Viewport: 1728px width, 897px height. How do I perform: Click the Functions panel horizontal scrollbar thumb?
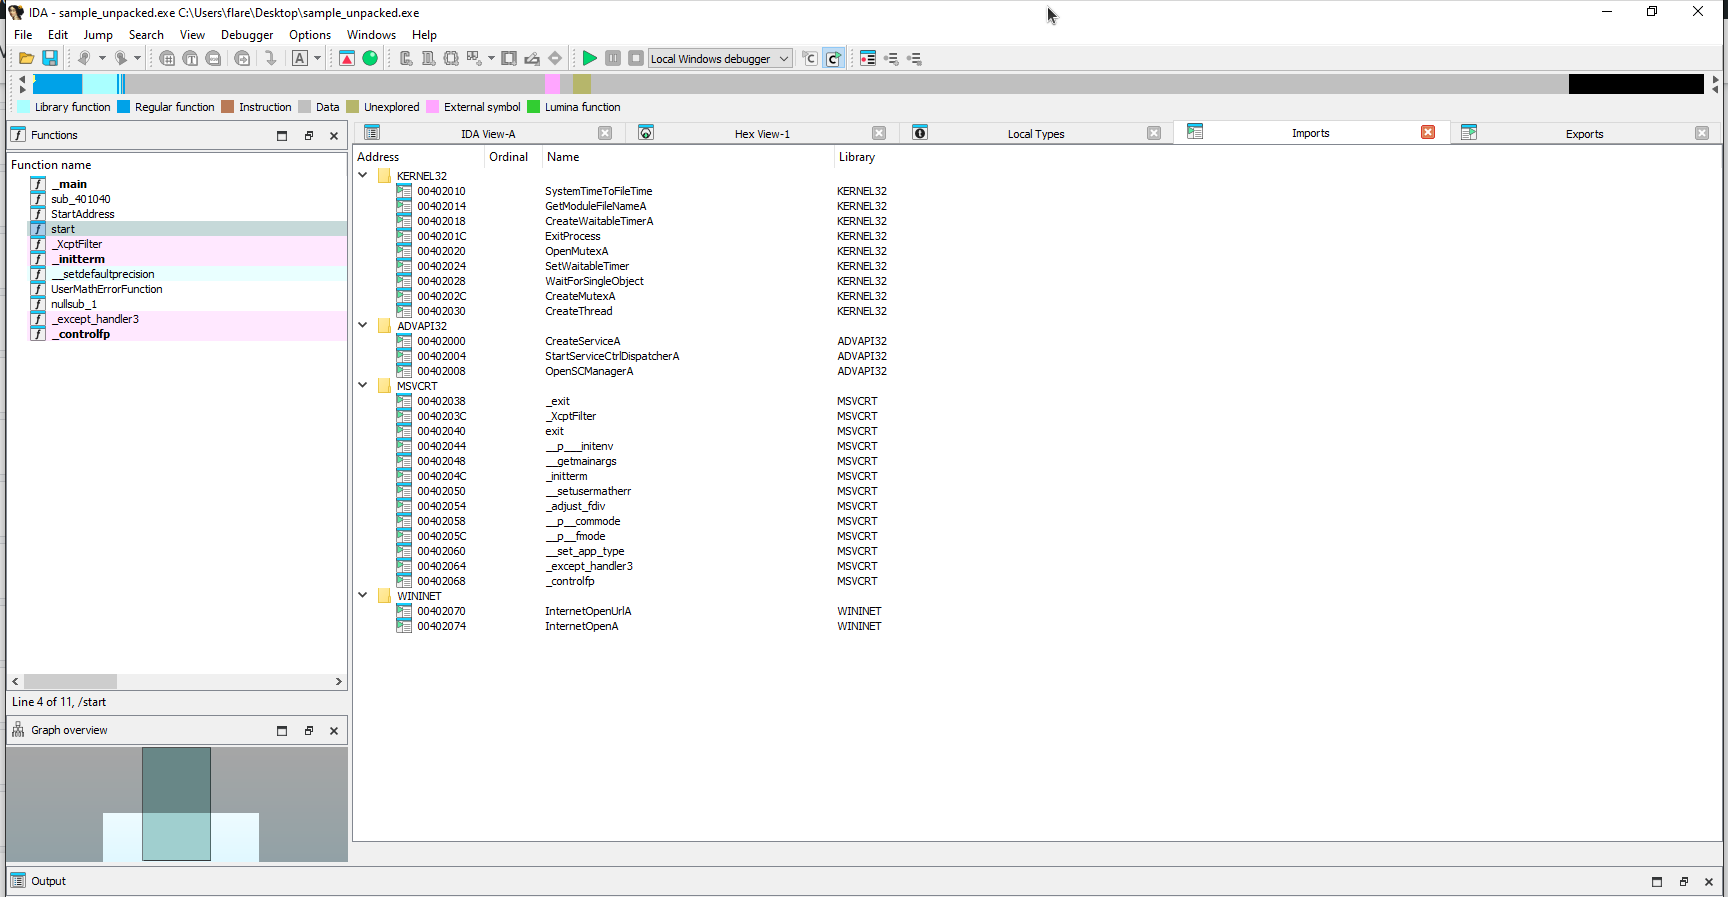[x=70, y=681]
